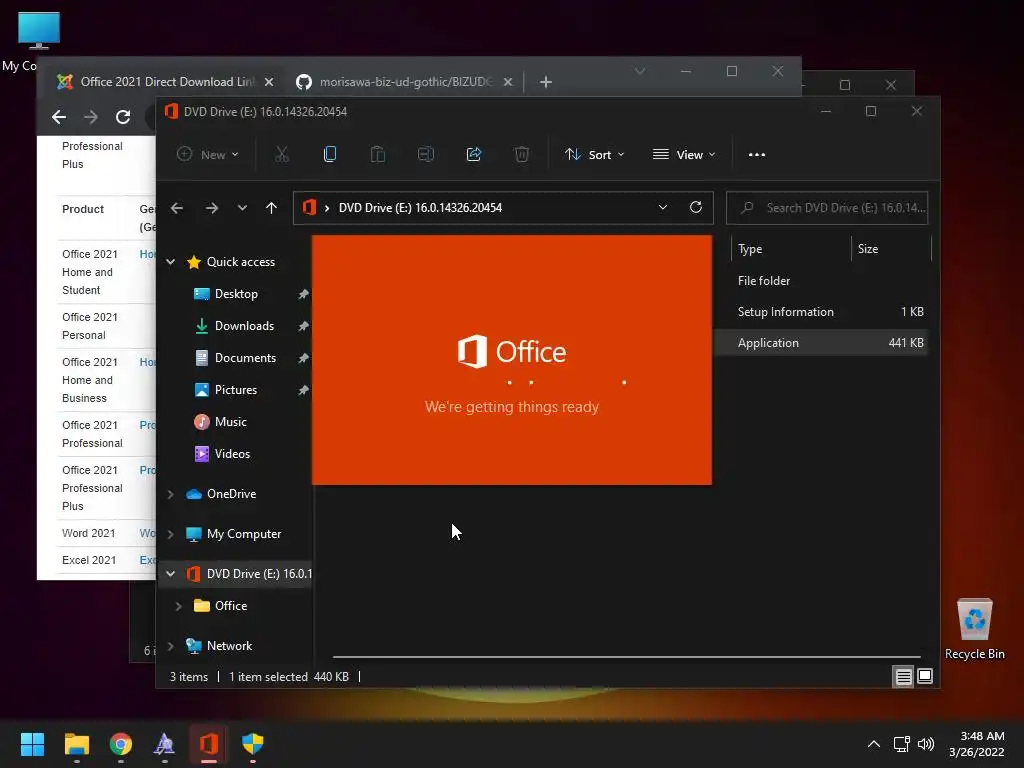
Task: Open a new browser tab with plus
Action: [546, 82]
